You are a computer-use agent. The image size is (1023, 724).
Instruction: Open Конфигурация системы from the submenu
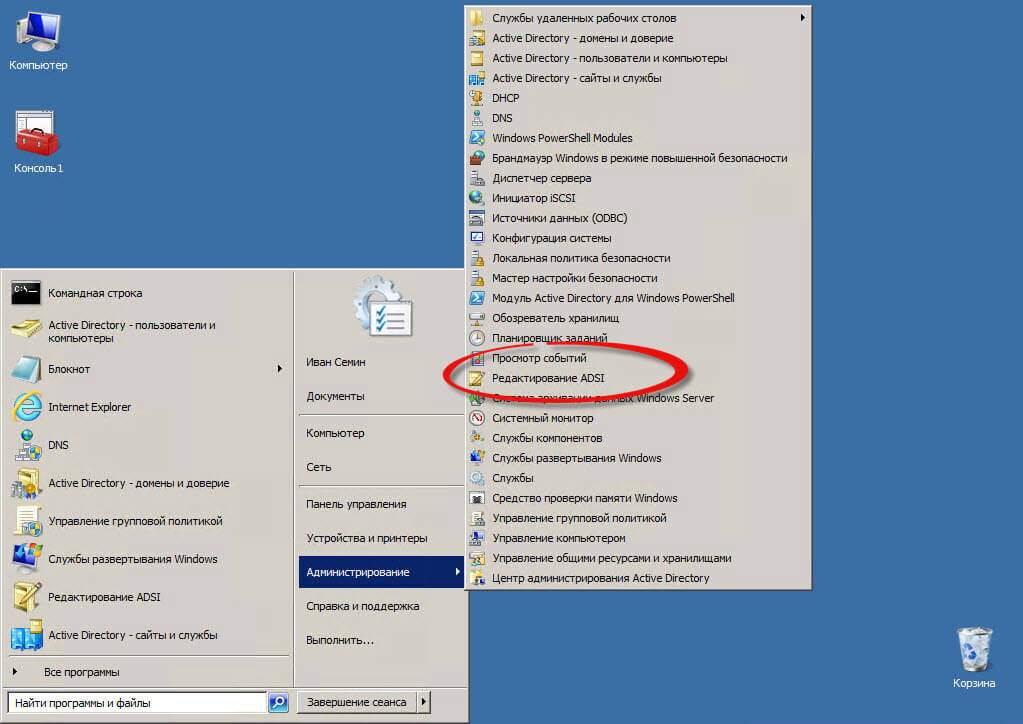point(638,238)
